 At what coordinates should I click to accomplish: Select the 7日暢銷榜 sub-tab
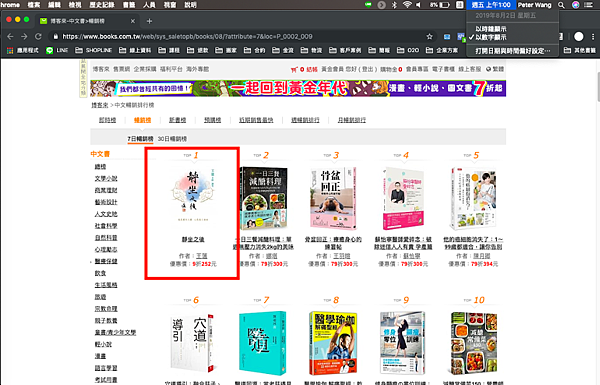point(140,139)
